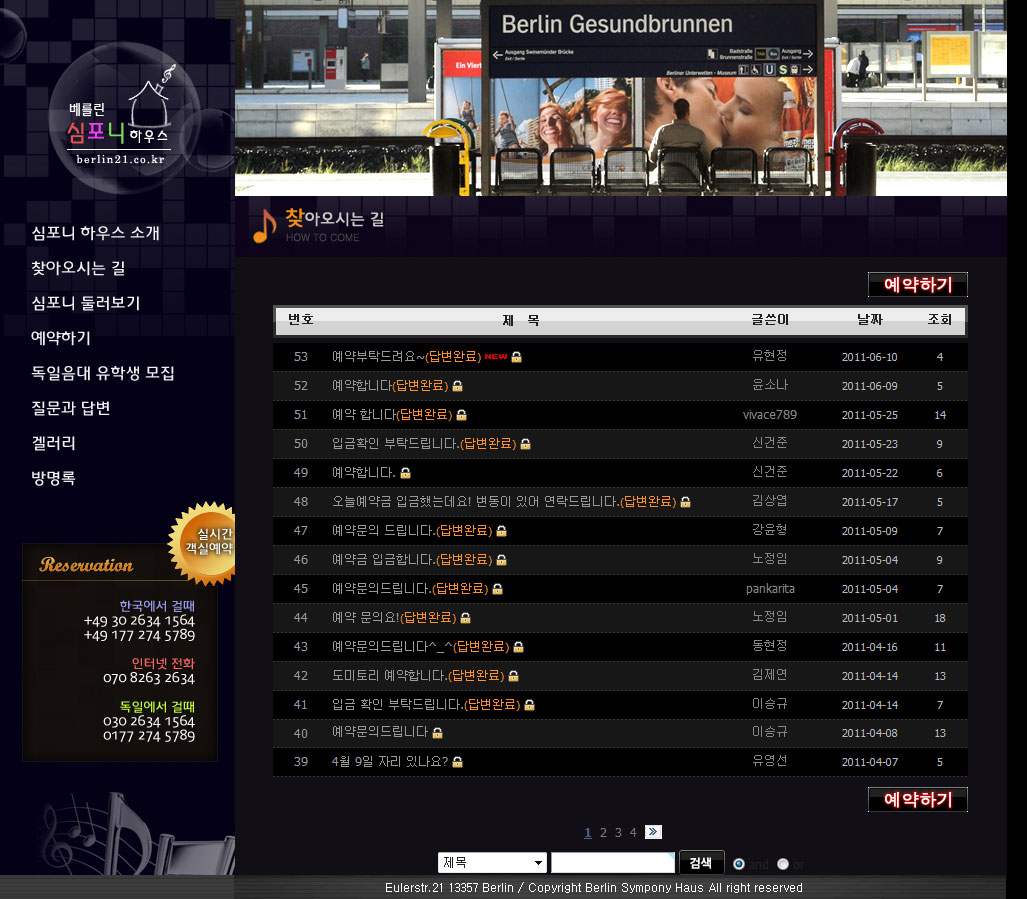The height and width of the screenshot is (899, 1027).
Task: Click the top 예약하기 red button
Action: tap(918, 284)
